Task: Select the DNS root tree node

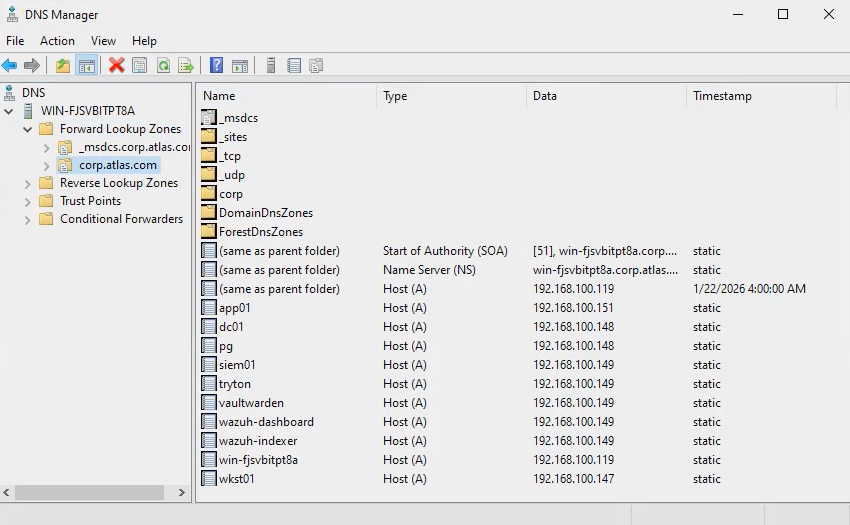Action: (34, 93)
